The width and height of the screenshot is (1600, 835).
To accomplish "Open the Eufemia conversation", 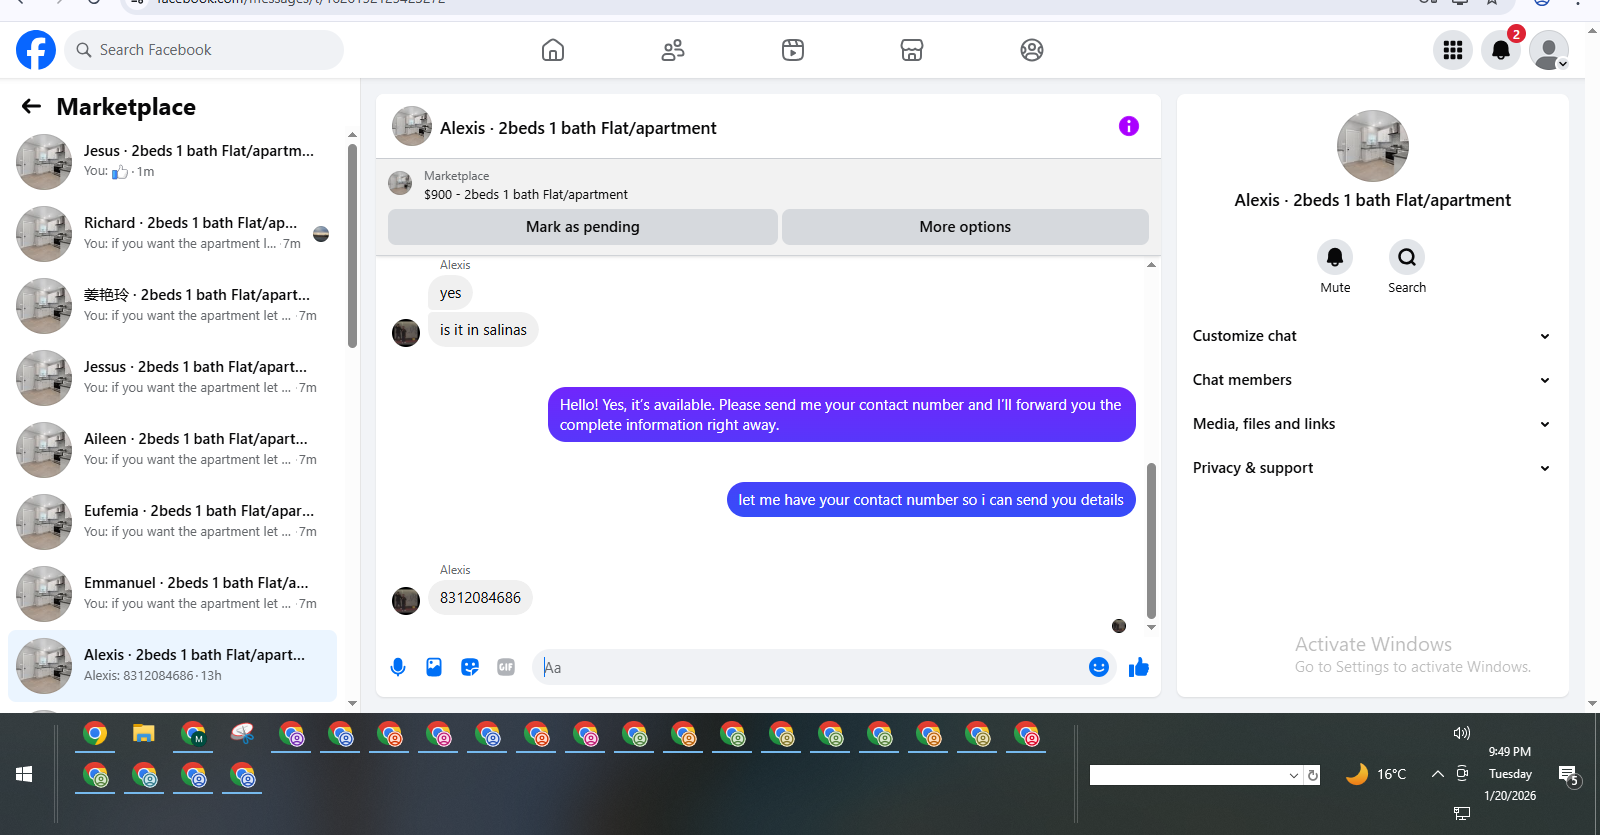I will pyautogui.click(x=172, y=522).
